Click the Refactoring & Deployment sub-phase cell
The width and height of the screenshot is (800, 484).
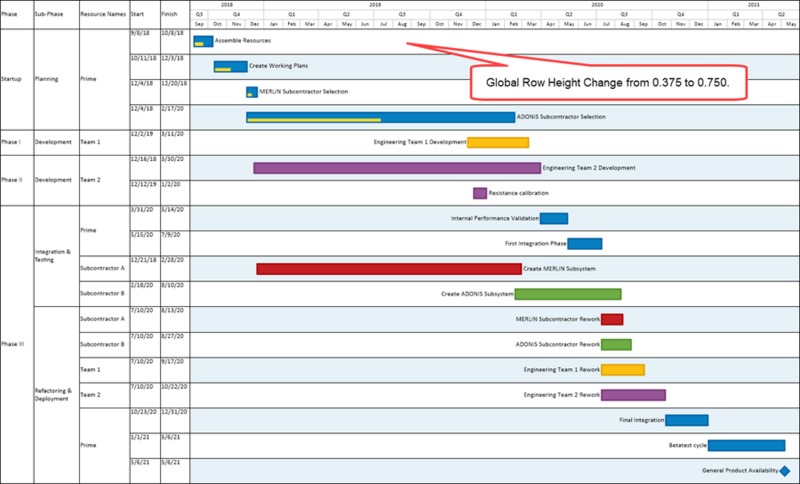tap(56, 395)
